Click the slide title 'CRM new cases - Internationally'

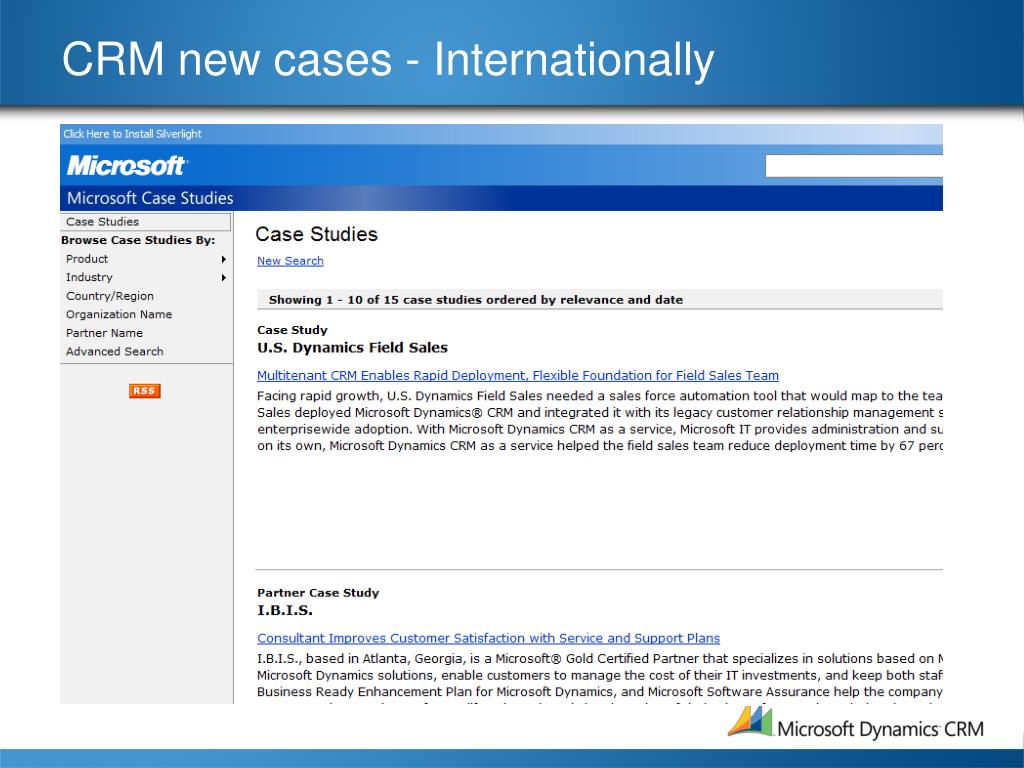388,60
